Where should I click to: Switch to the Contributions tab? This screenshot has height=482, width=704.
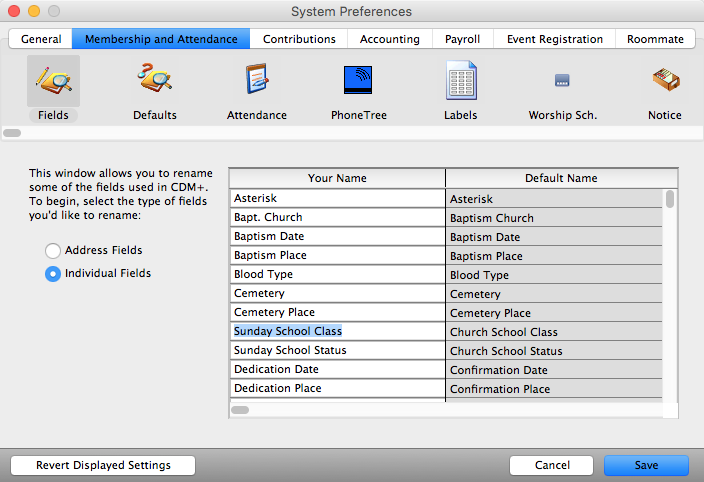pos(299,39)
